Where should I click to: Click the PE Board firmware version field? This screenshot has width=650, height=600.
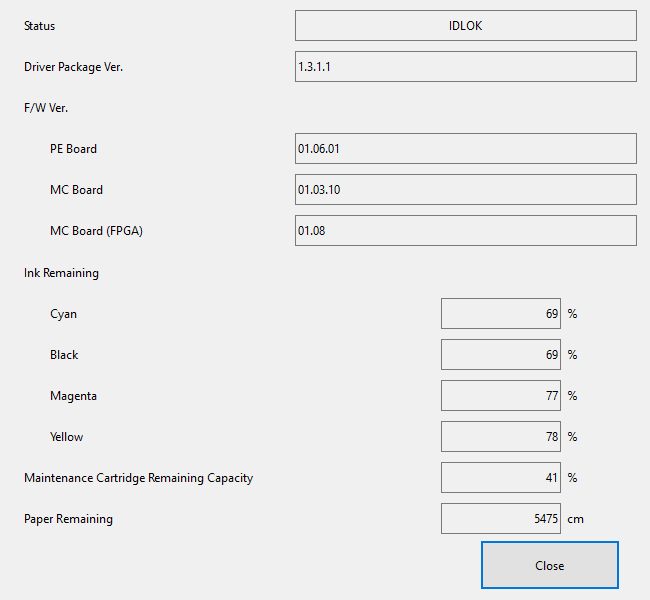(x=465, y=149)
